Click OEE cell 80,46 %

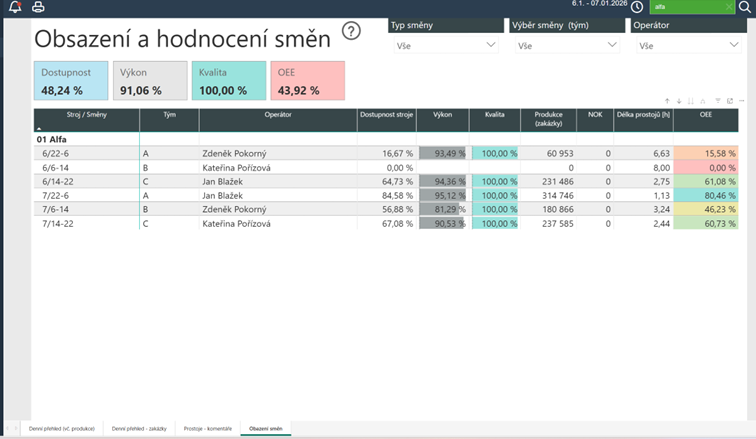point(706,196)
